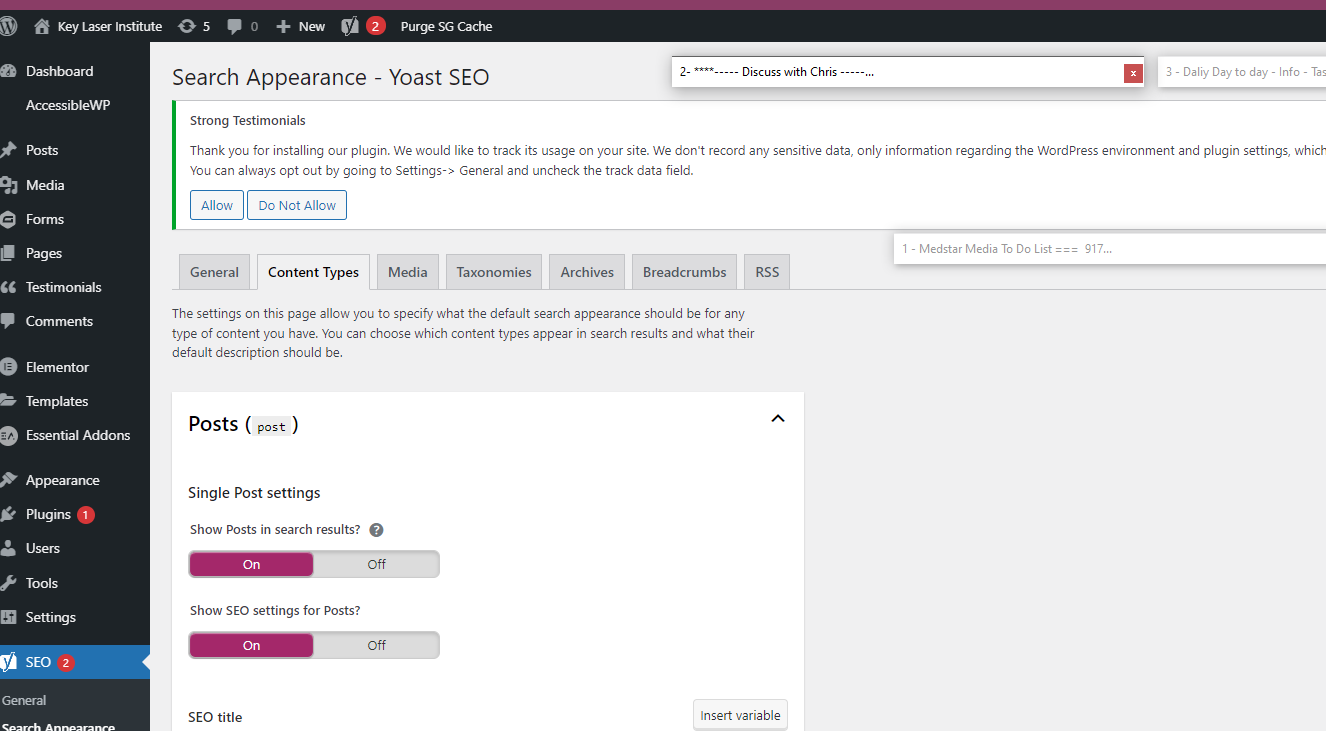This screenshot has height=731, width=1326.
Task: Click the Do Not Allow button
Action: point(297,205)
